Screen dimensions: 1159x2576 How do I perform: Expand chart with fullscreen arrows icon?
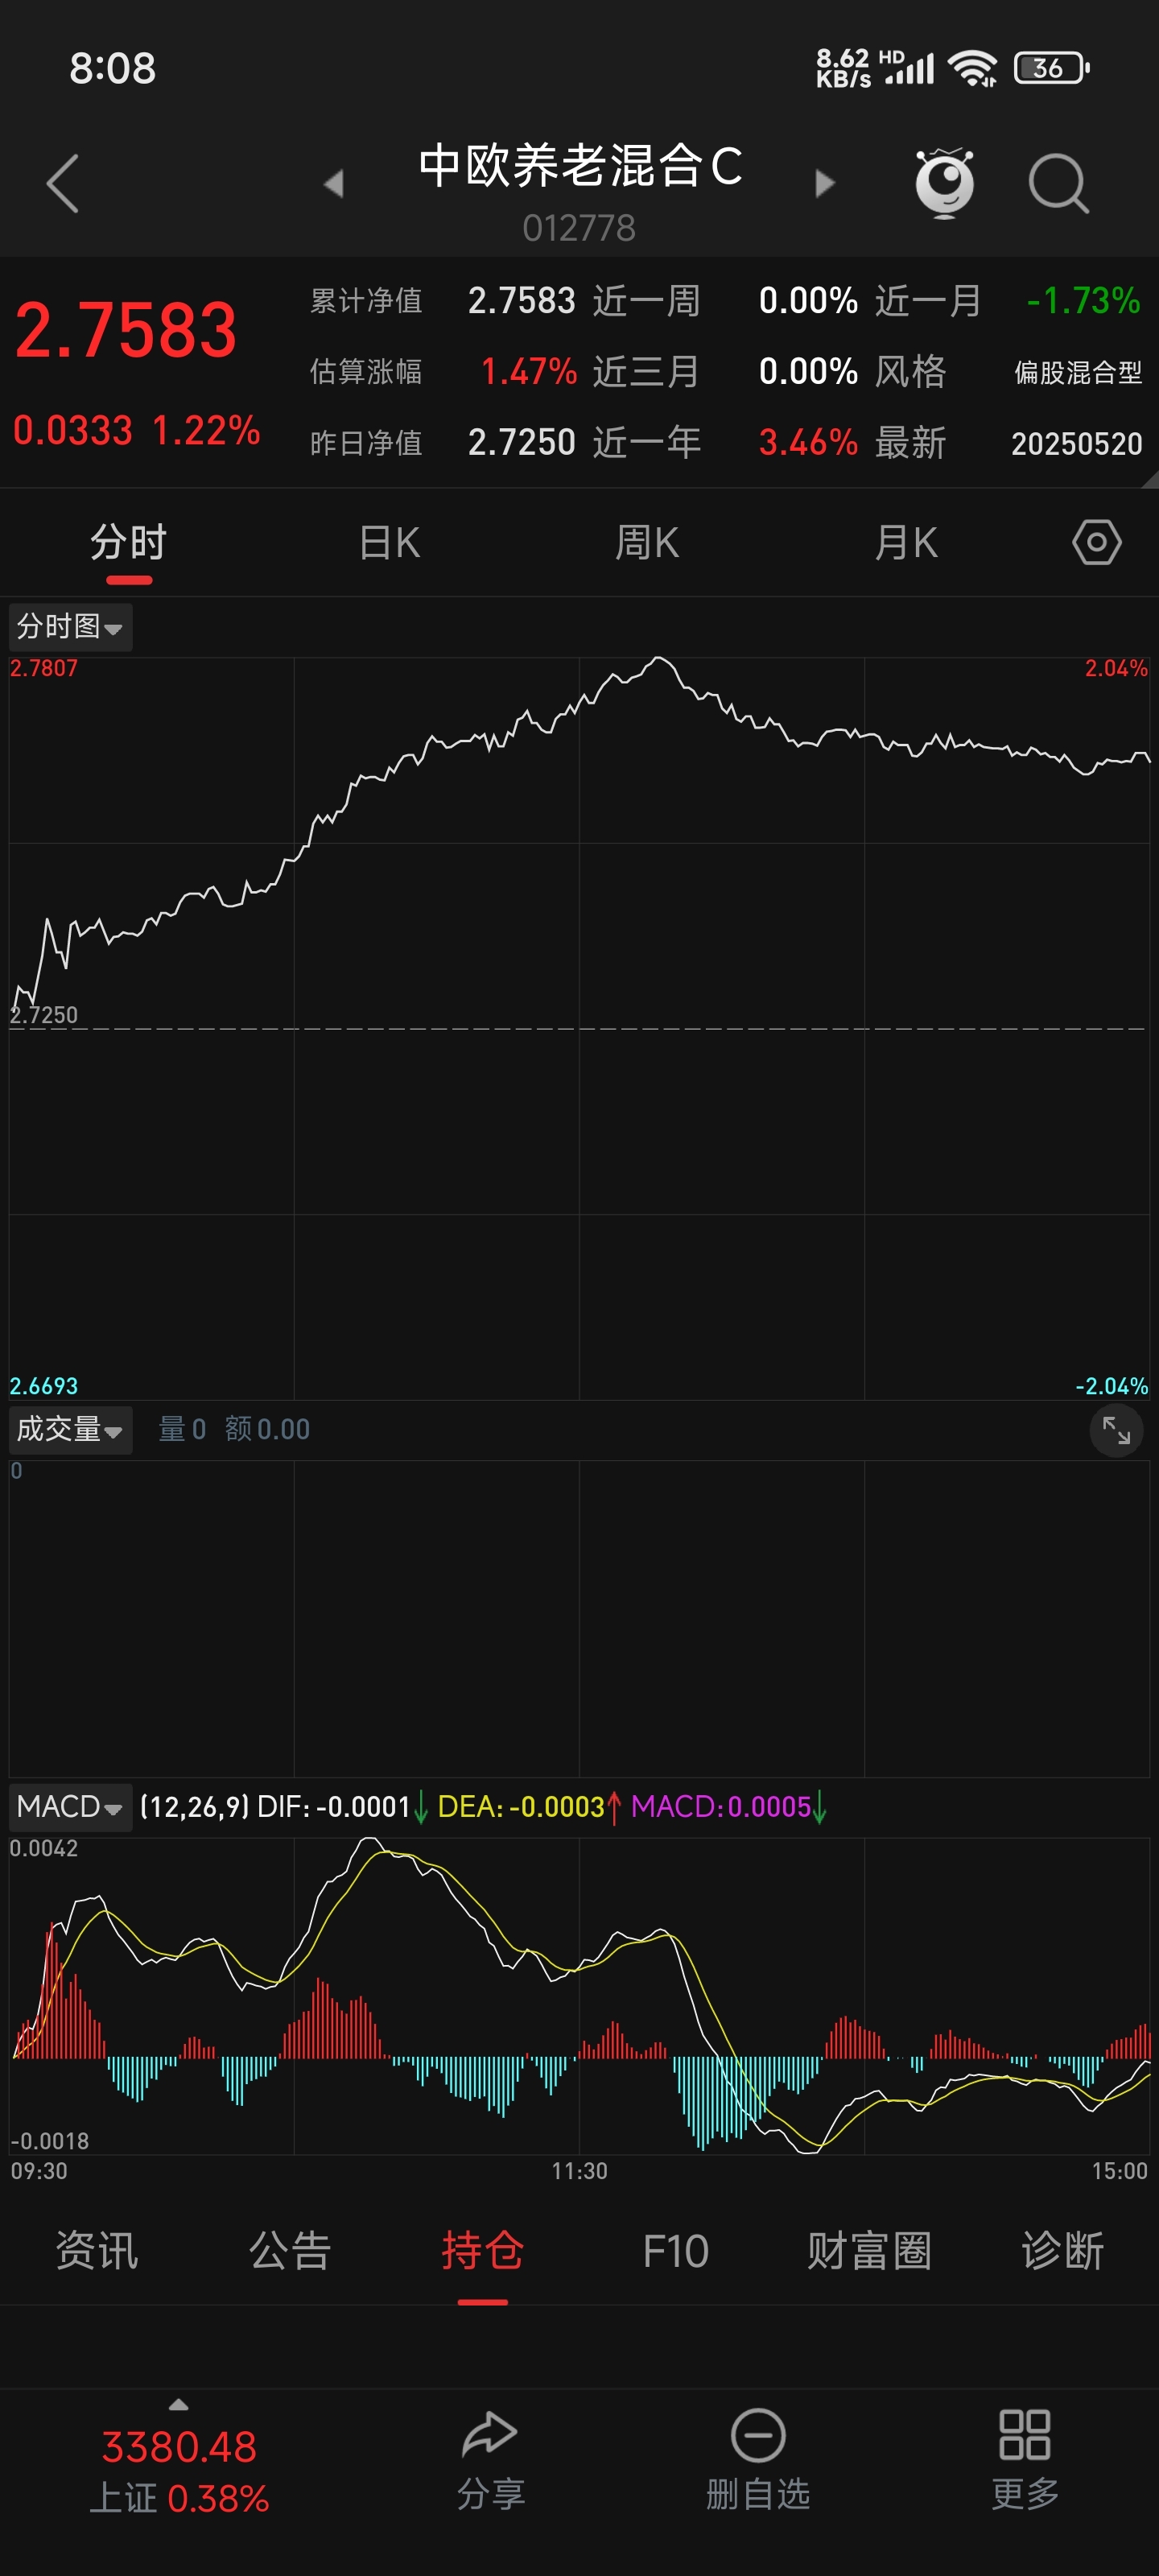click(x=1116, y=1430)
